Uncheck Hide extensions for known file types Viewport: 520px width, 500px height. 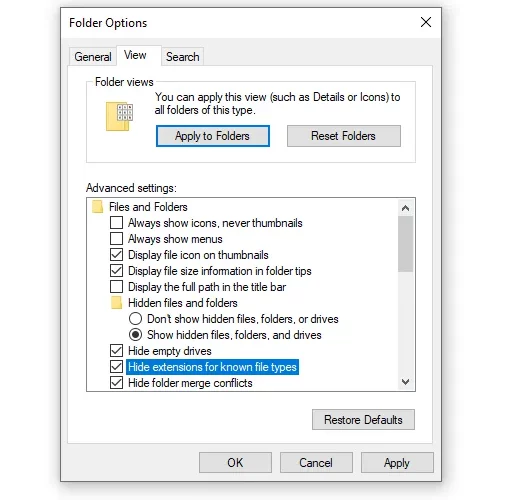tap(116, 367)
